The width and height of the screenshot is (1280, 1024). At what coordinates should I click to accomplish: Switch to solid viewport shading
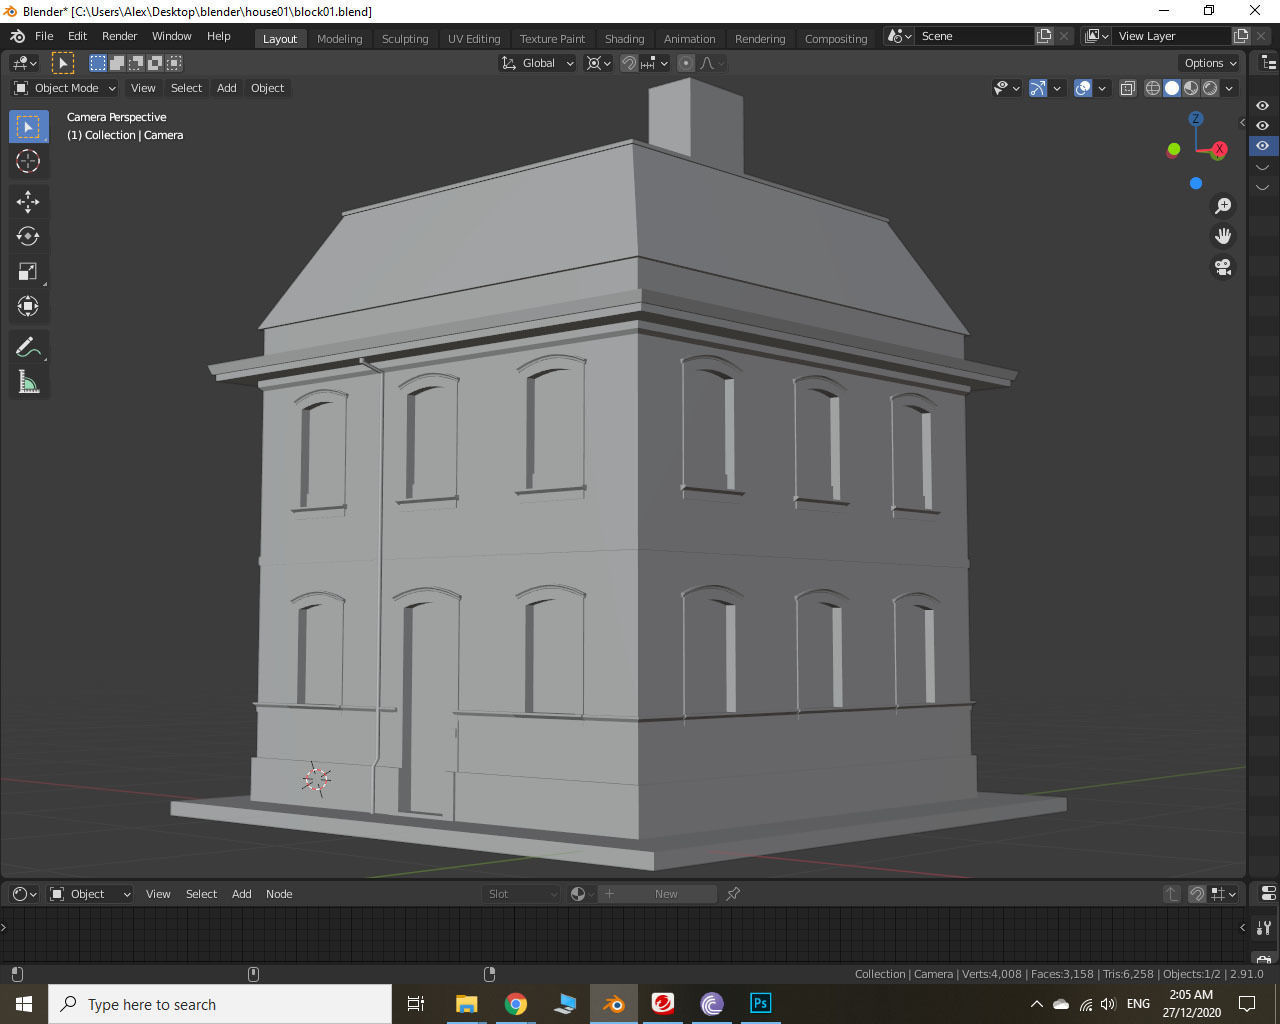coord(1172,88)
